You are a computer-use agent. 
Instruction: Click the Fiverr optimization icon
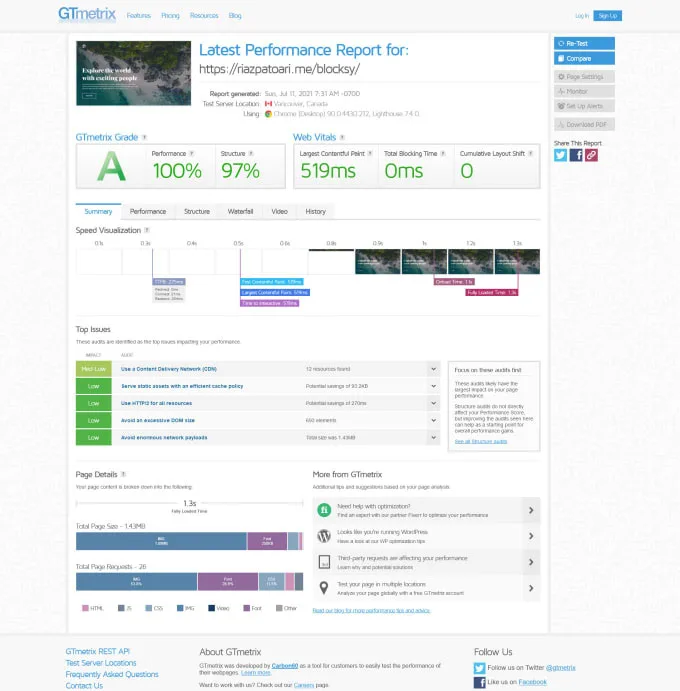(324, 510)
